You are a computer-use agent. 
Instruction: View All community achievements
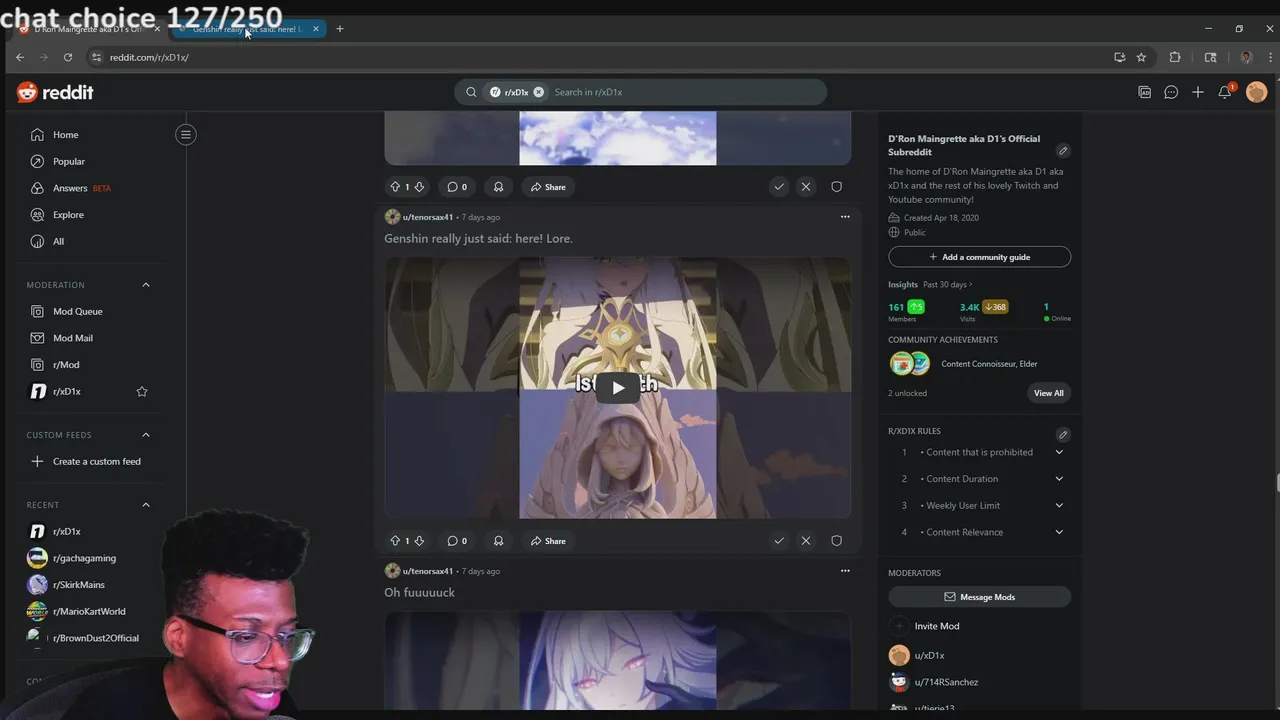pos(1048,393)
